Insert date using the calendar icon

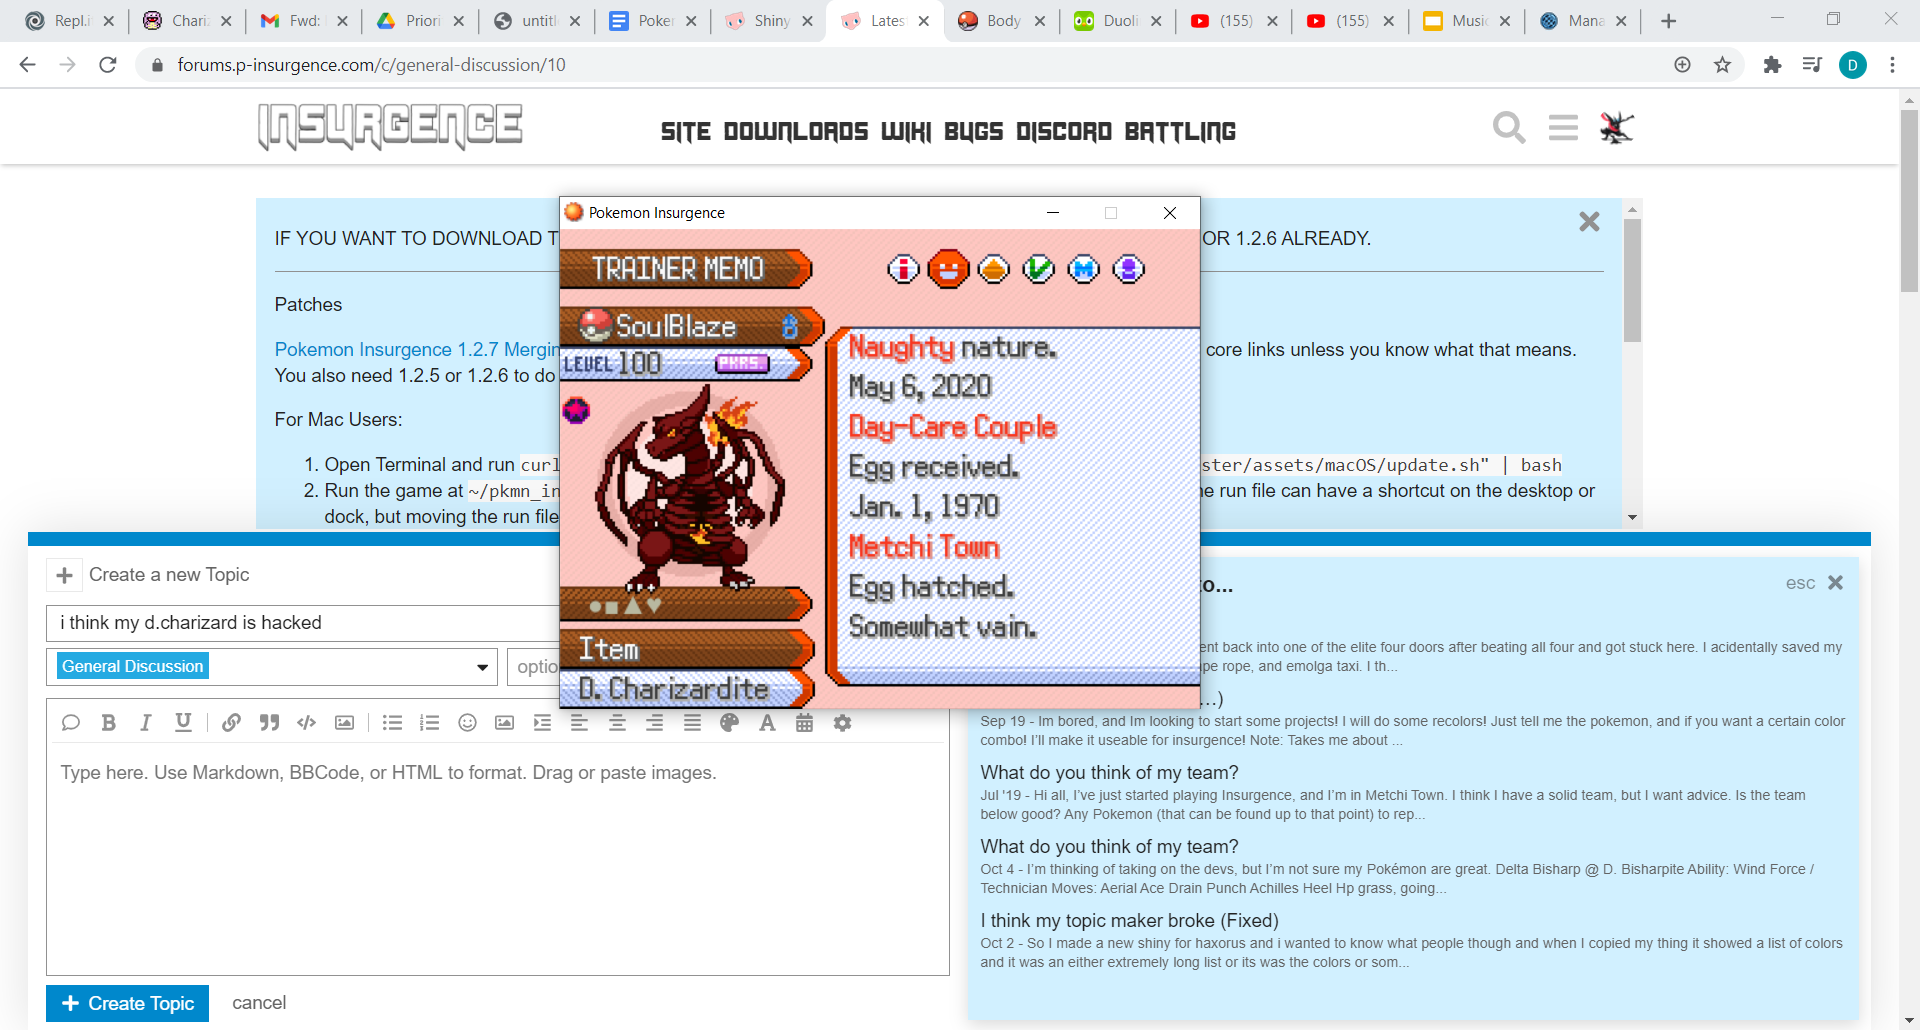pos(804,723)
